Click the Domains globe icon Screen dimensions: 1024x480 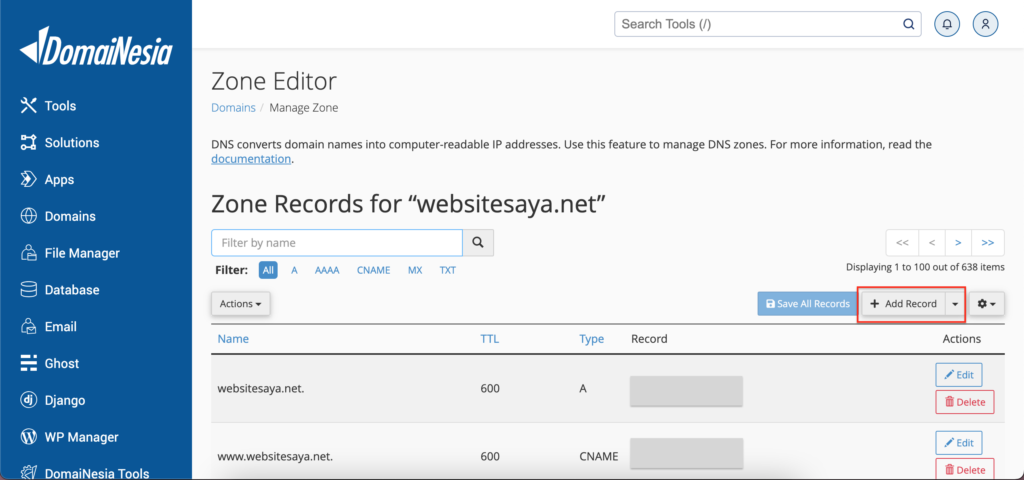tap(28, 216)
